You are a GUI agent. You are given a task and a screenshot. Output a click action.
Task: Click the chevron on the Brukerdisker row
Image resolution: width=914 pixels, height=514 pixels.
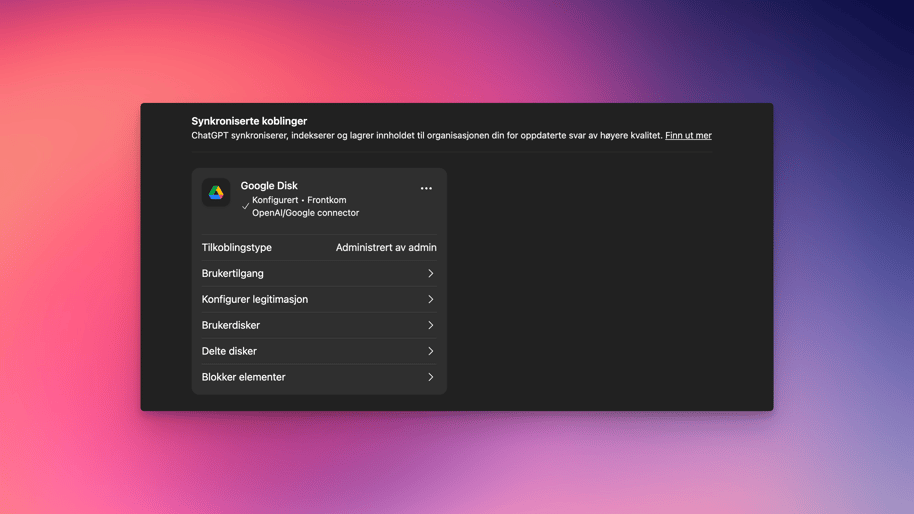pos(431,325)
